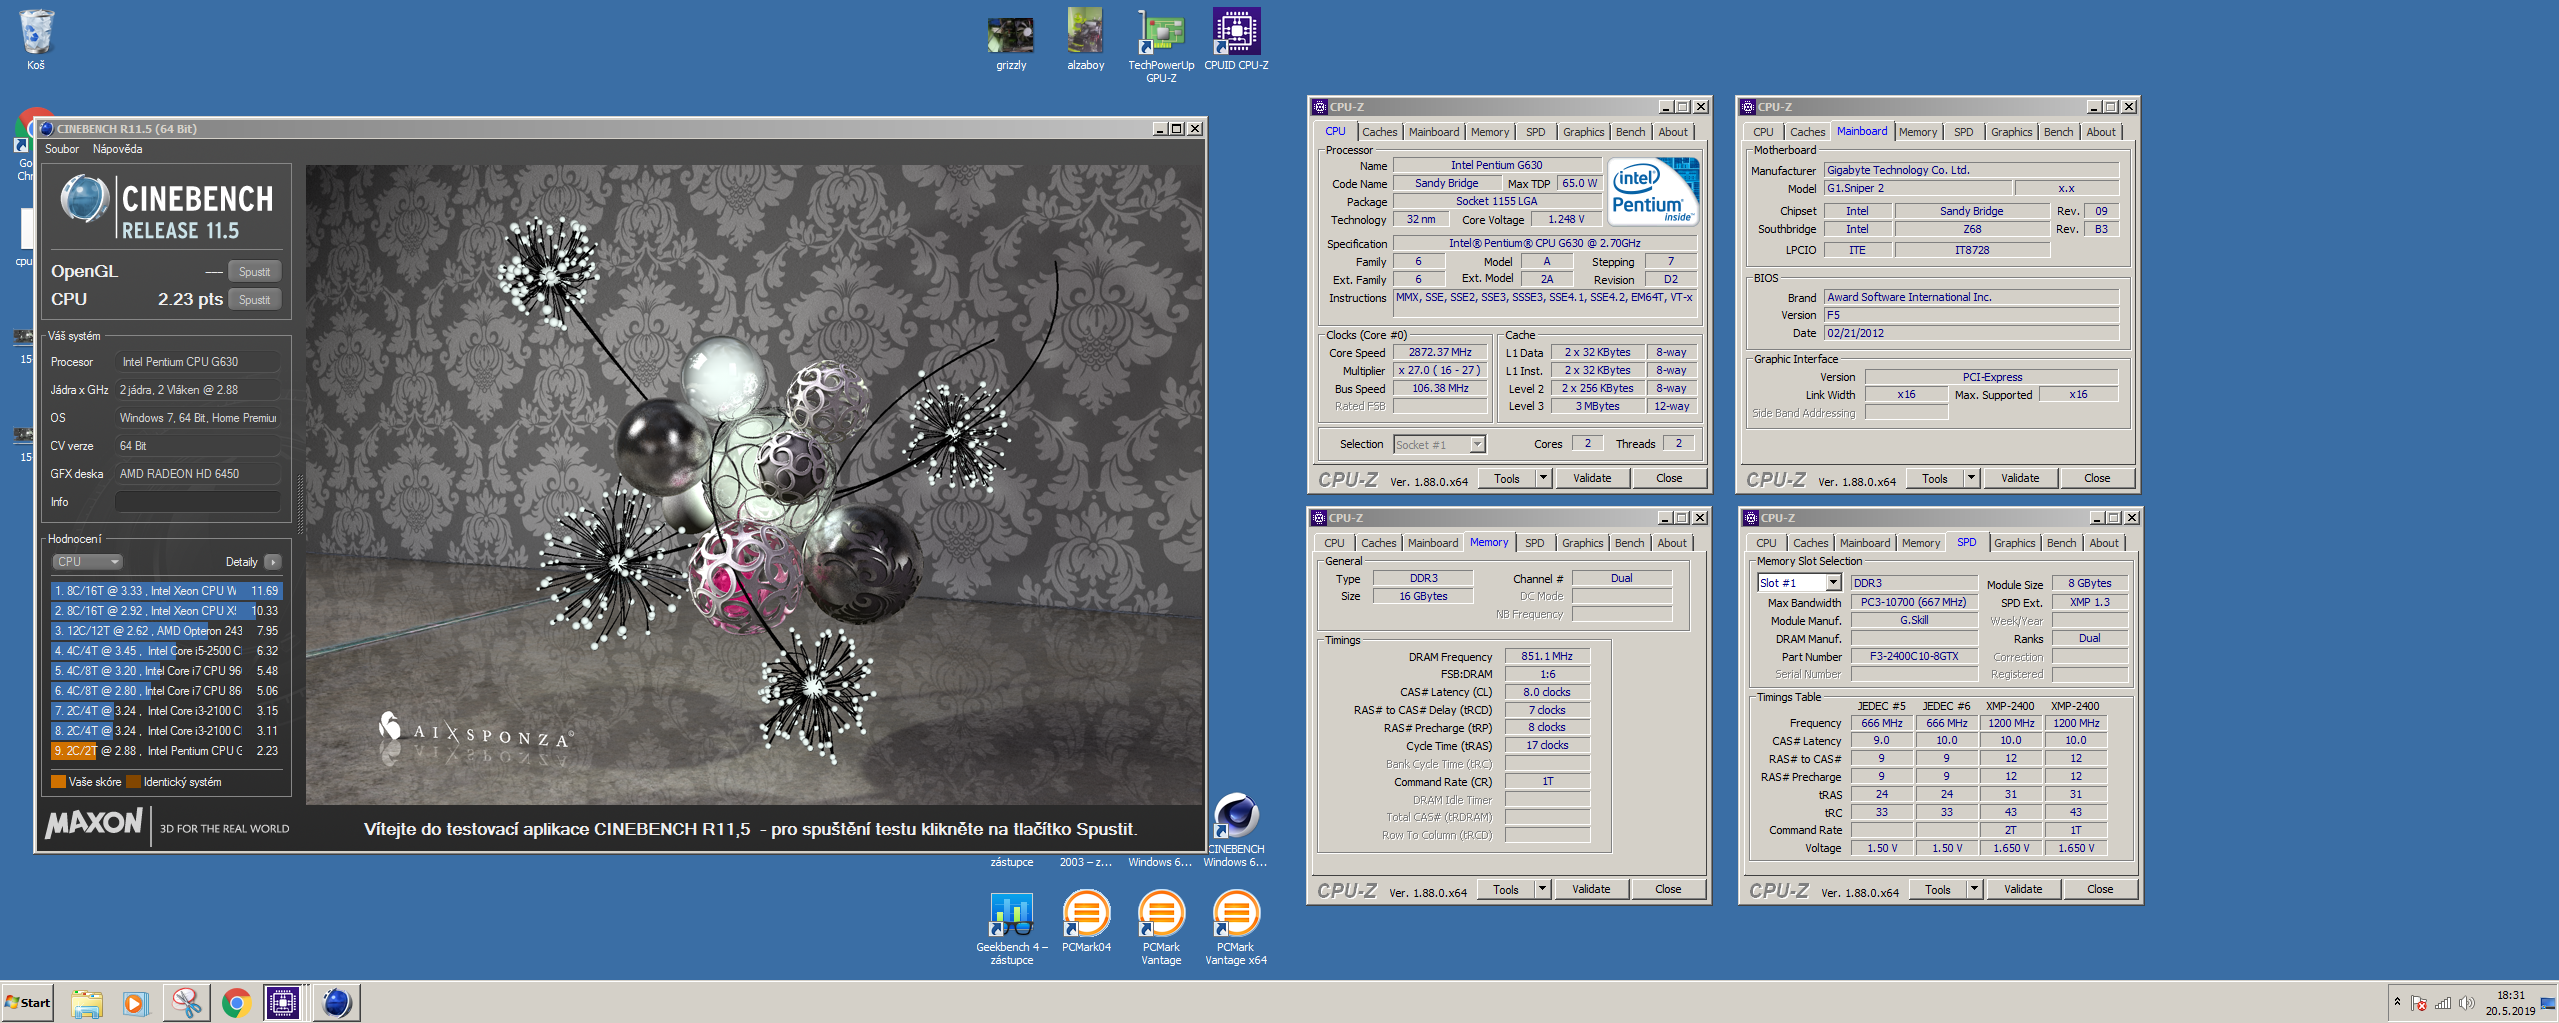Launch CPUID CPU-Z desktop shortcut
The height and width of the screenshot is (1023, 2559).
click(x=1236, y=38)
